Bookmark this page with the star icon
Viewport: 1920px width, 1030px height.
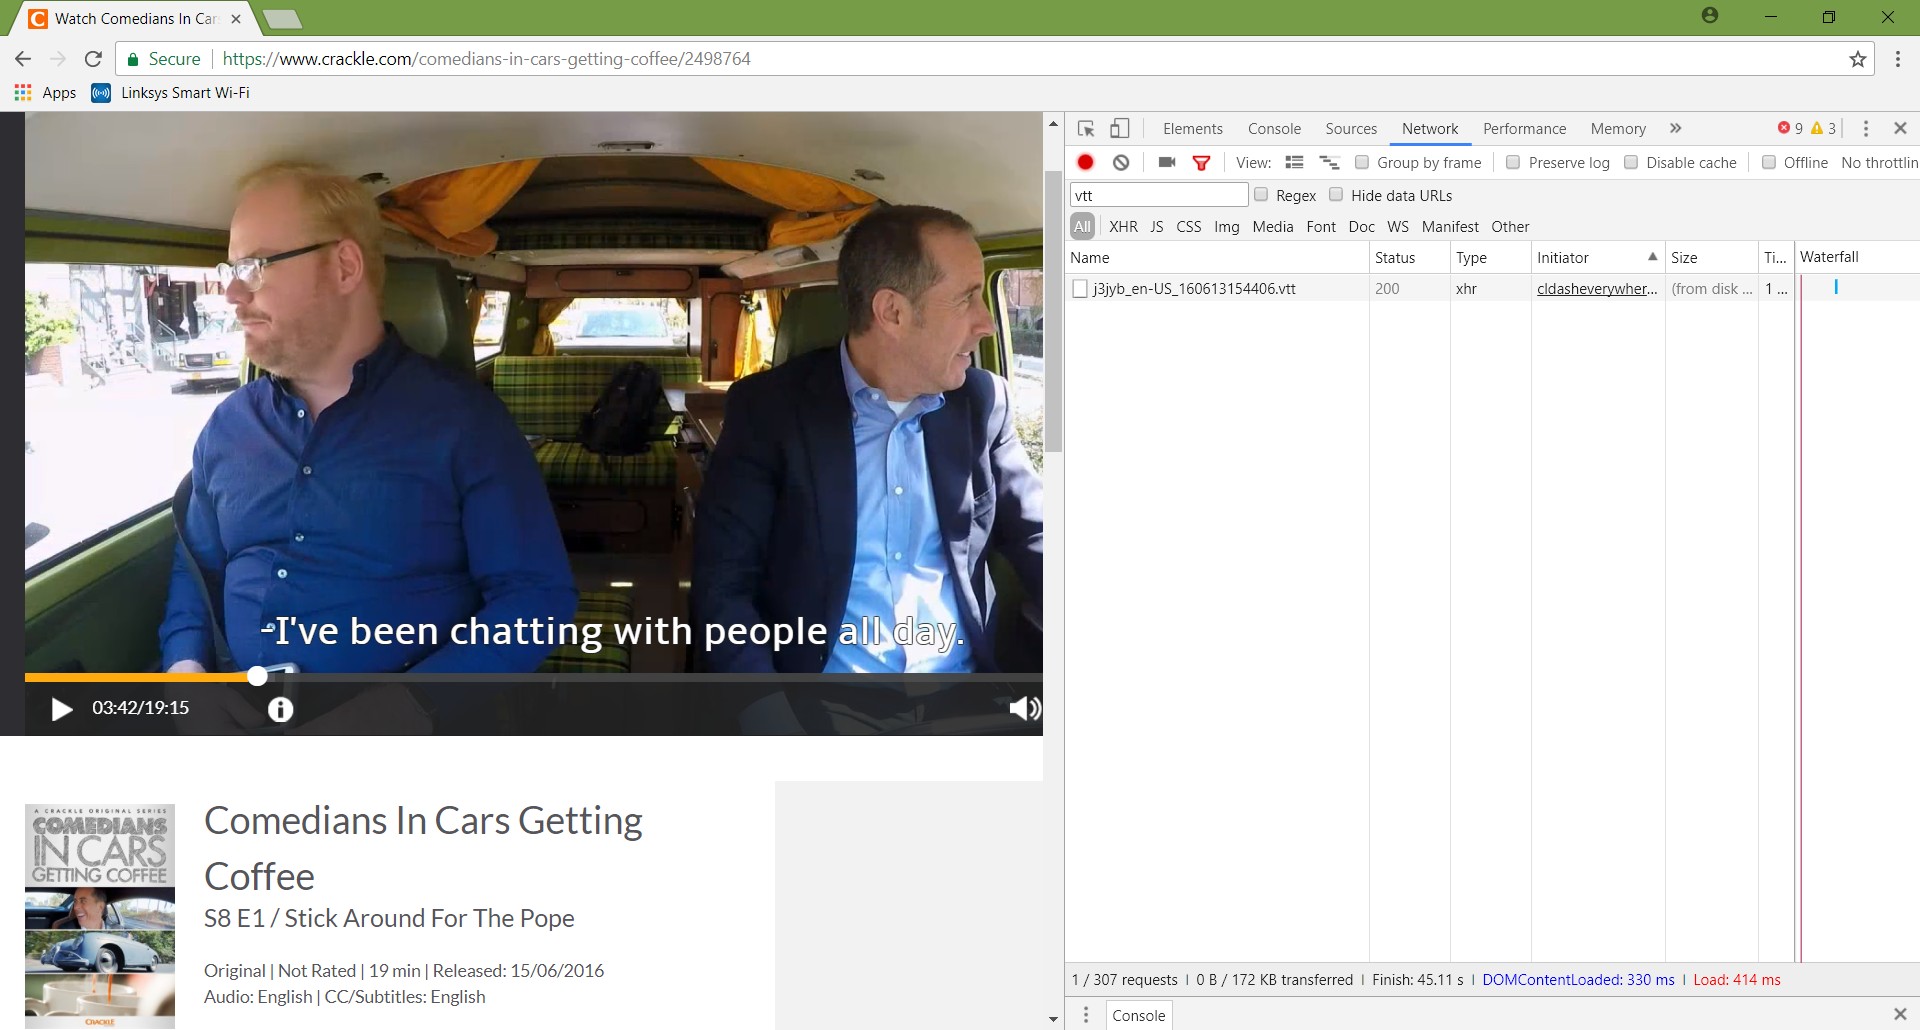tap(1858, 59)
